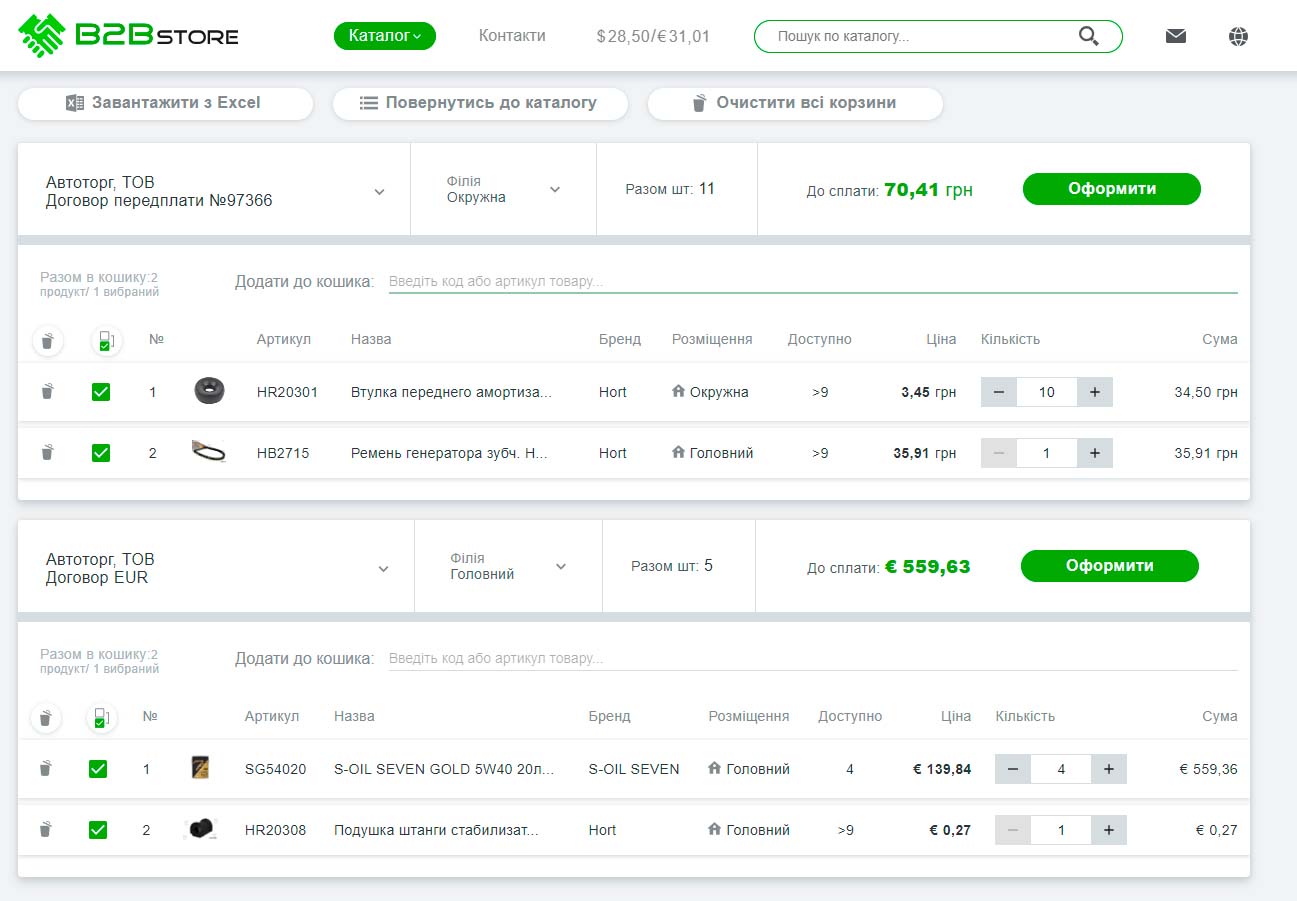Click Оформити for the 70,41 грн order
The image size is (1297, 901).
[x=1111, y=189]
